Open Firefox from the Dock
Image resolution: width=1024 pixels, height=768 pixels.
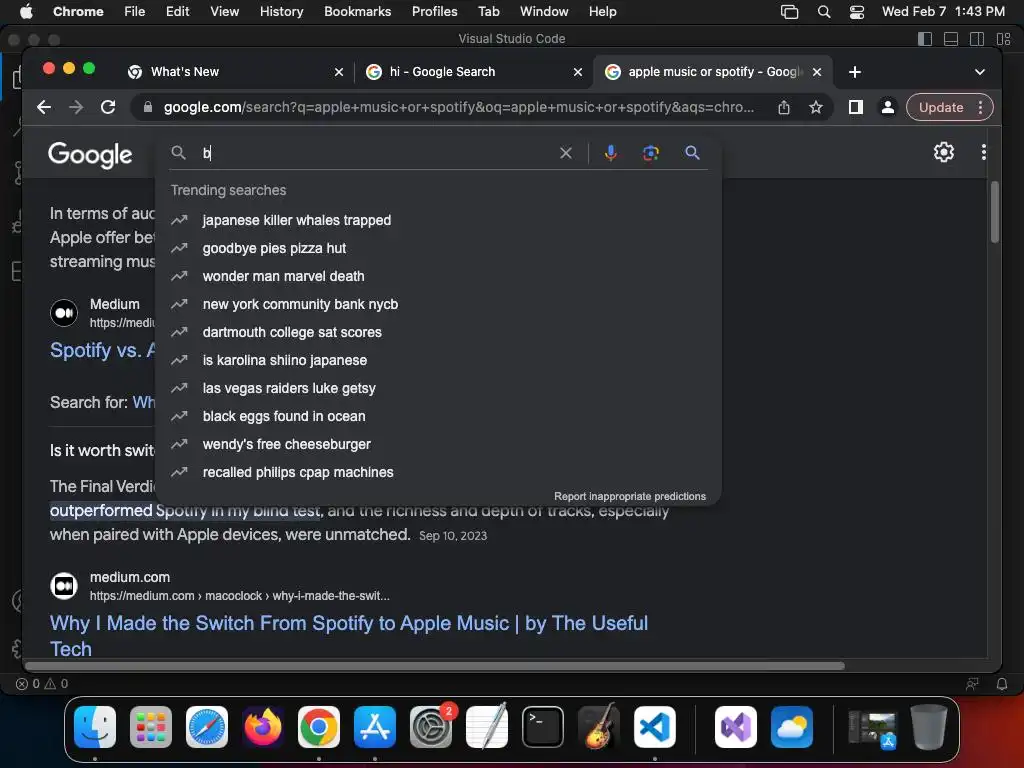click(263, 727)
